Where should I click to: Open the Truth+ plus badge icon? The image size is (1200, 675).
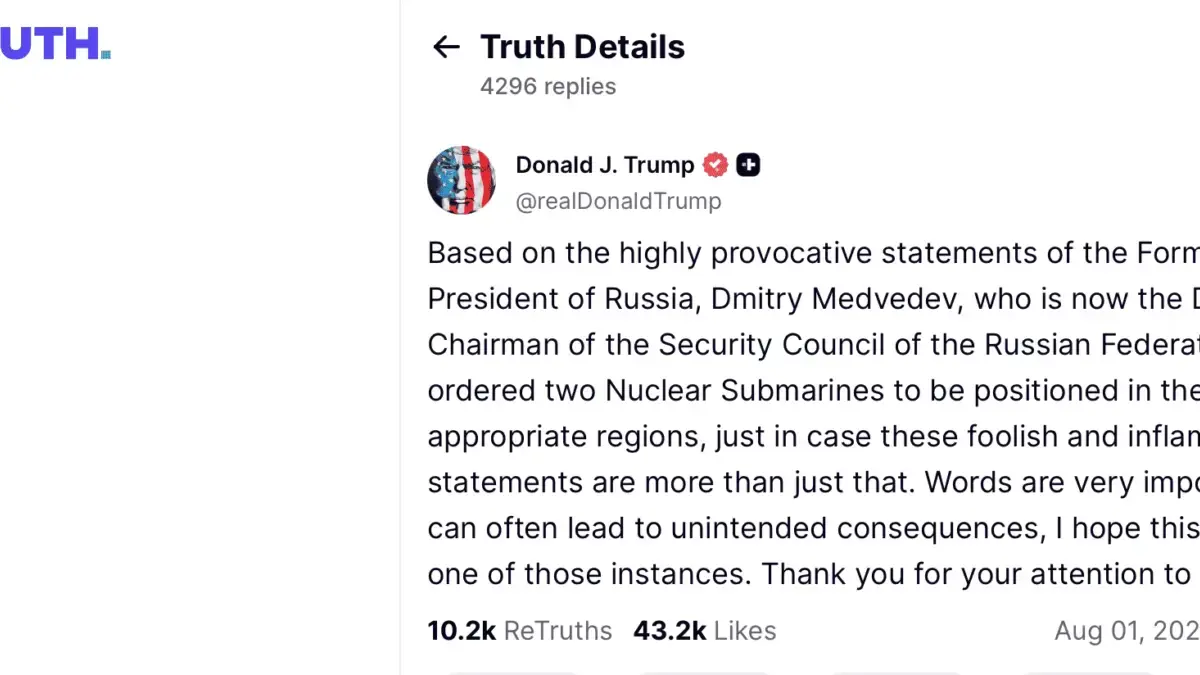click(748, 164)
